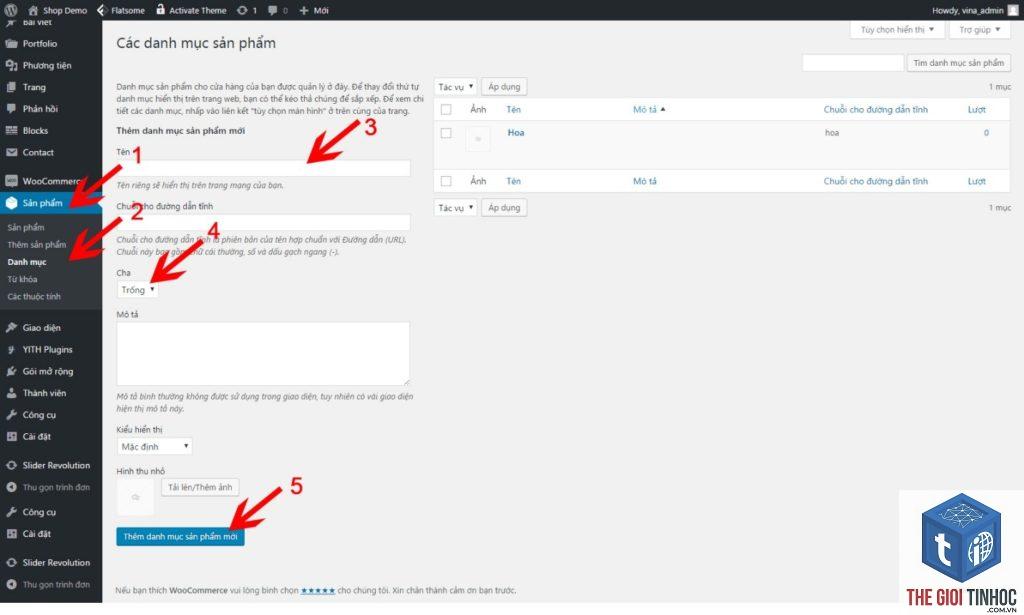
Task: Click the Shop Demo home icon
Action: (x=33, y=10)
